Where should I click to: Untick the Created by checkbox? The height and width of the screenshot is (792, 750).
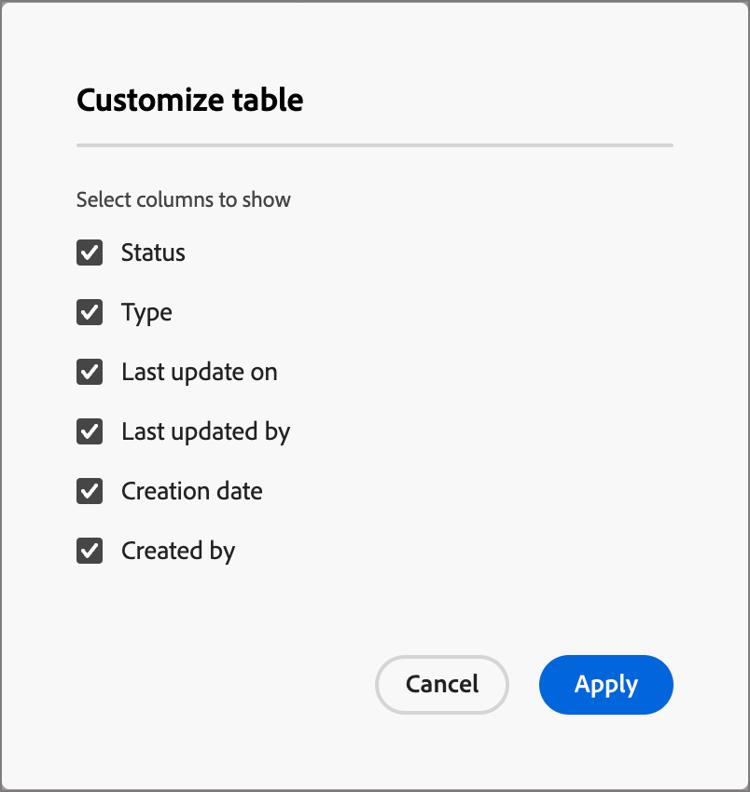pyautogui.click(x=90, y=551)
